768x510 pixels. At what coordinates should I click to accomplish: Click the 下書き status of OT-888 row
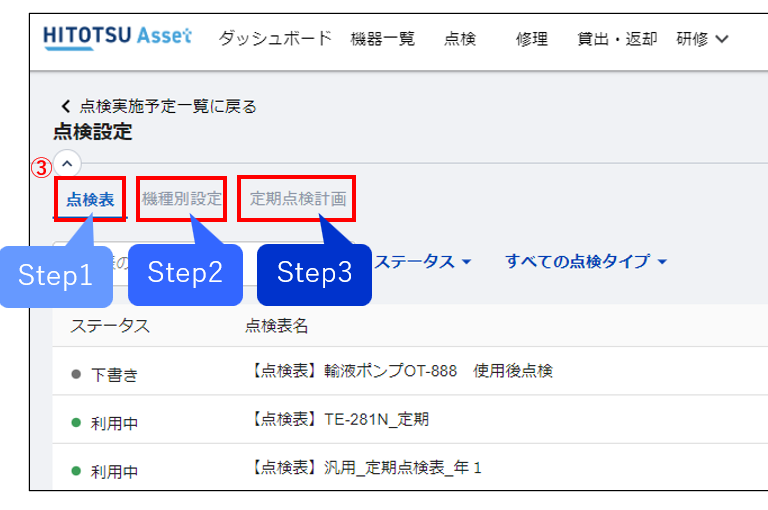coord(105,375)
